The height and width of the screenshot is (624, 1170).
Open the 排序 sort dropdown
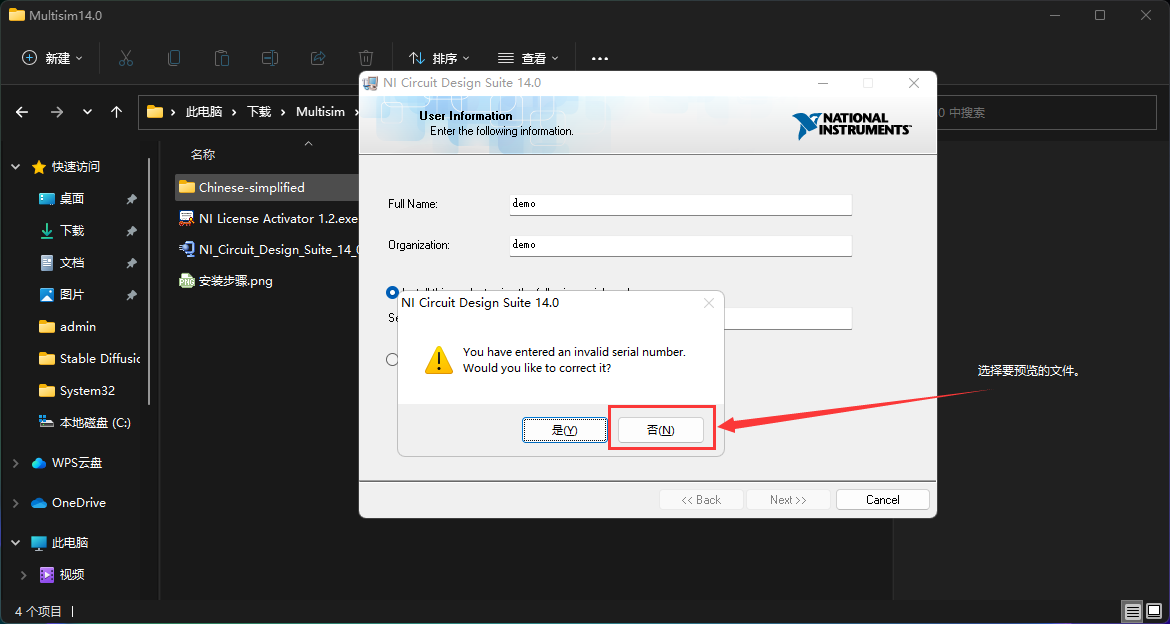click(439, 57)
